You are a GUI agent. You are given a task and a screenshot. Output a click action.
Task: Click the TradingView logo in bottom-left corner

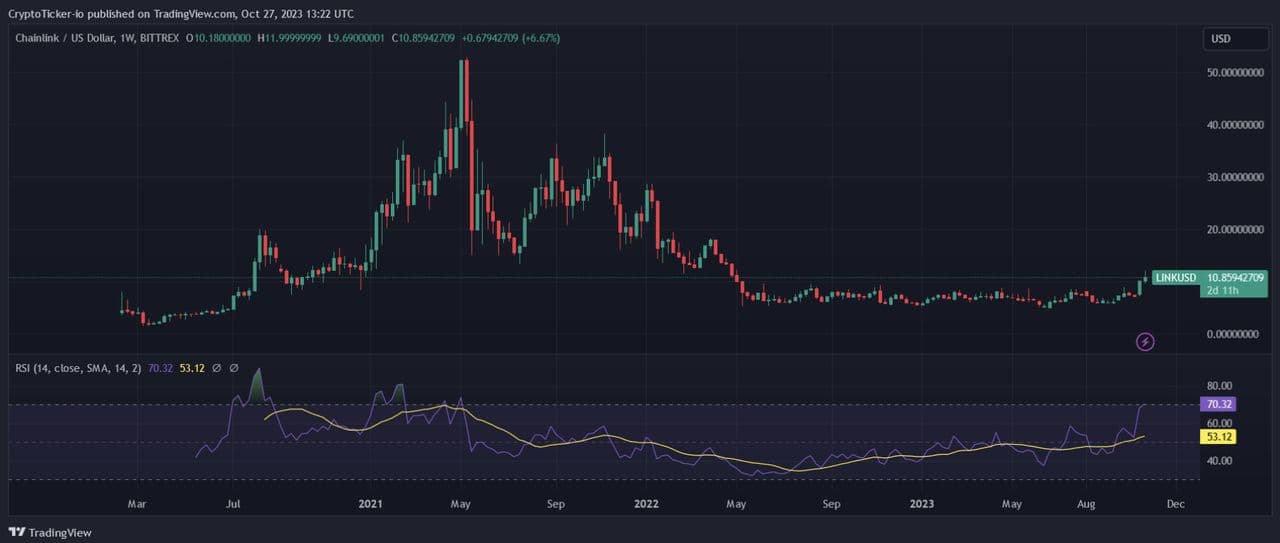pyautogui.click(x=50, y=532)
